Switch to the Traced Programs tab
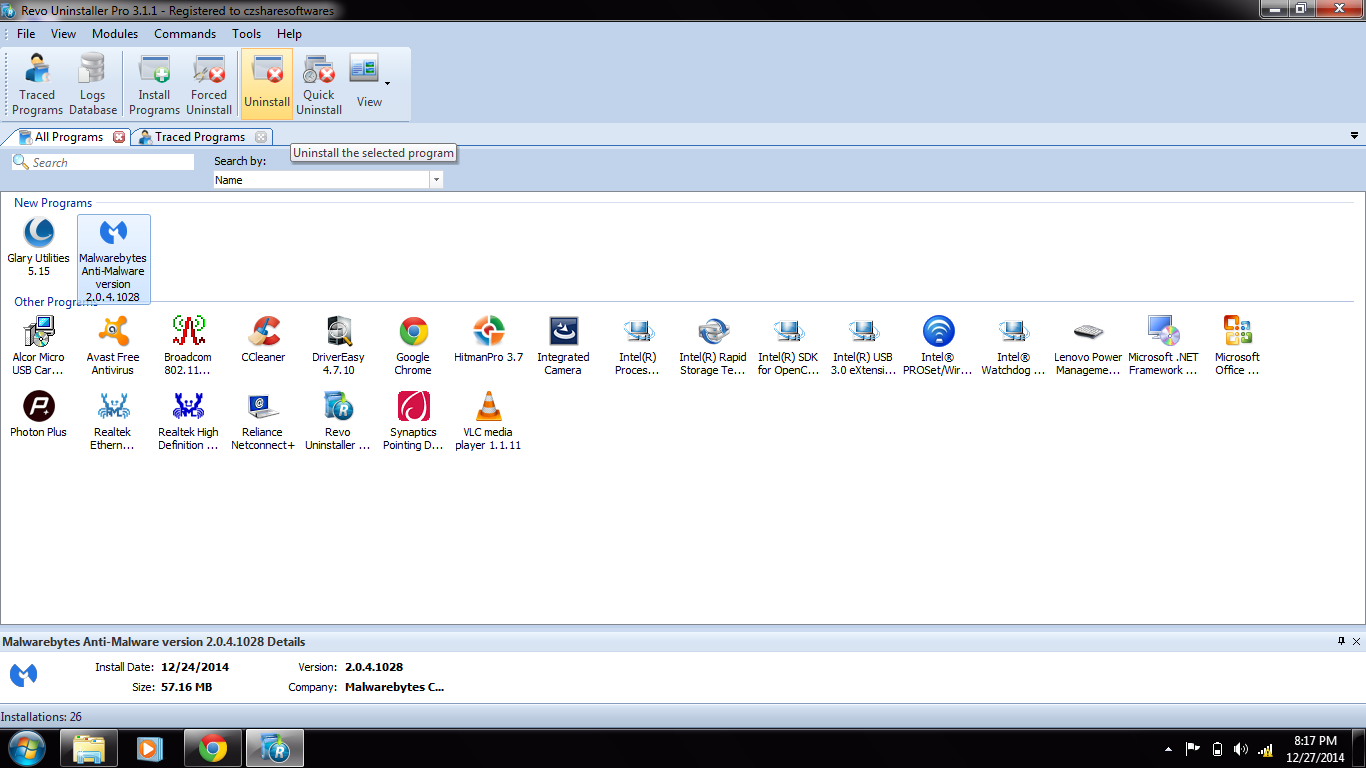The image size is (1366, 768). (x=200, y=137)
